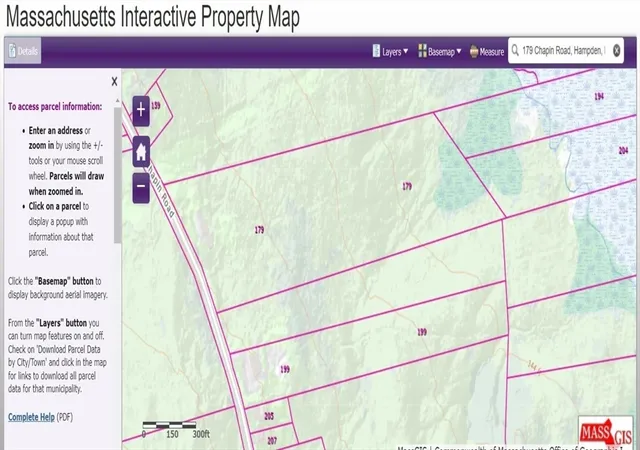Select the highlighted parcel 199 label
This screenshot has width=640, height=450.
click(x=285, y=370)
